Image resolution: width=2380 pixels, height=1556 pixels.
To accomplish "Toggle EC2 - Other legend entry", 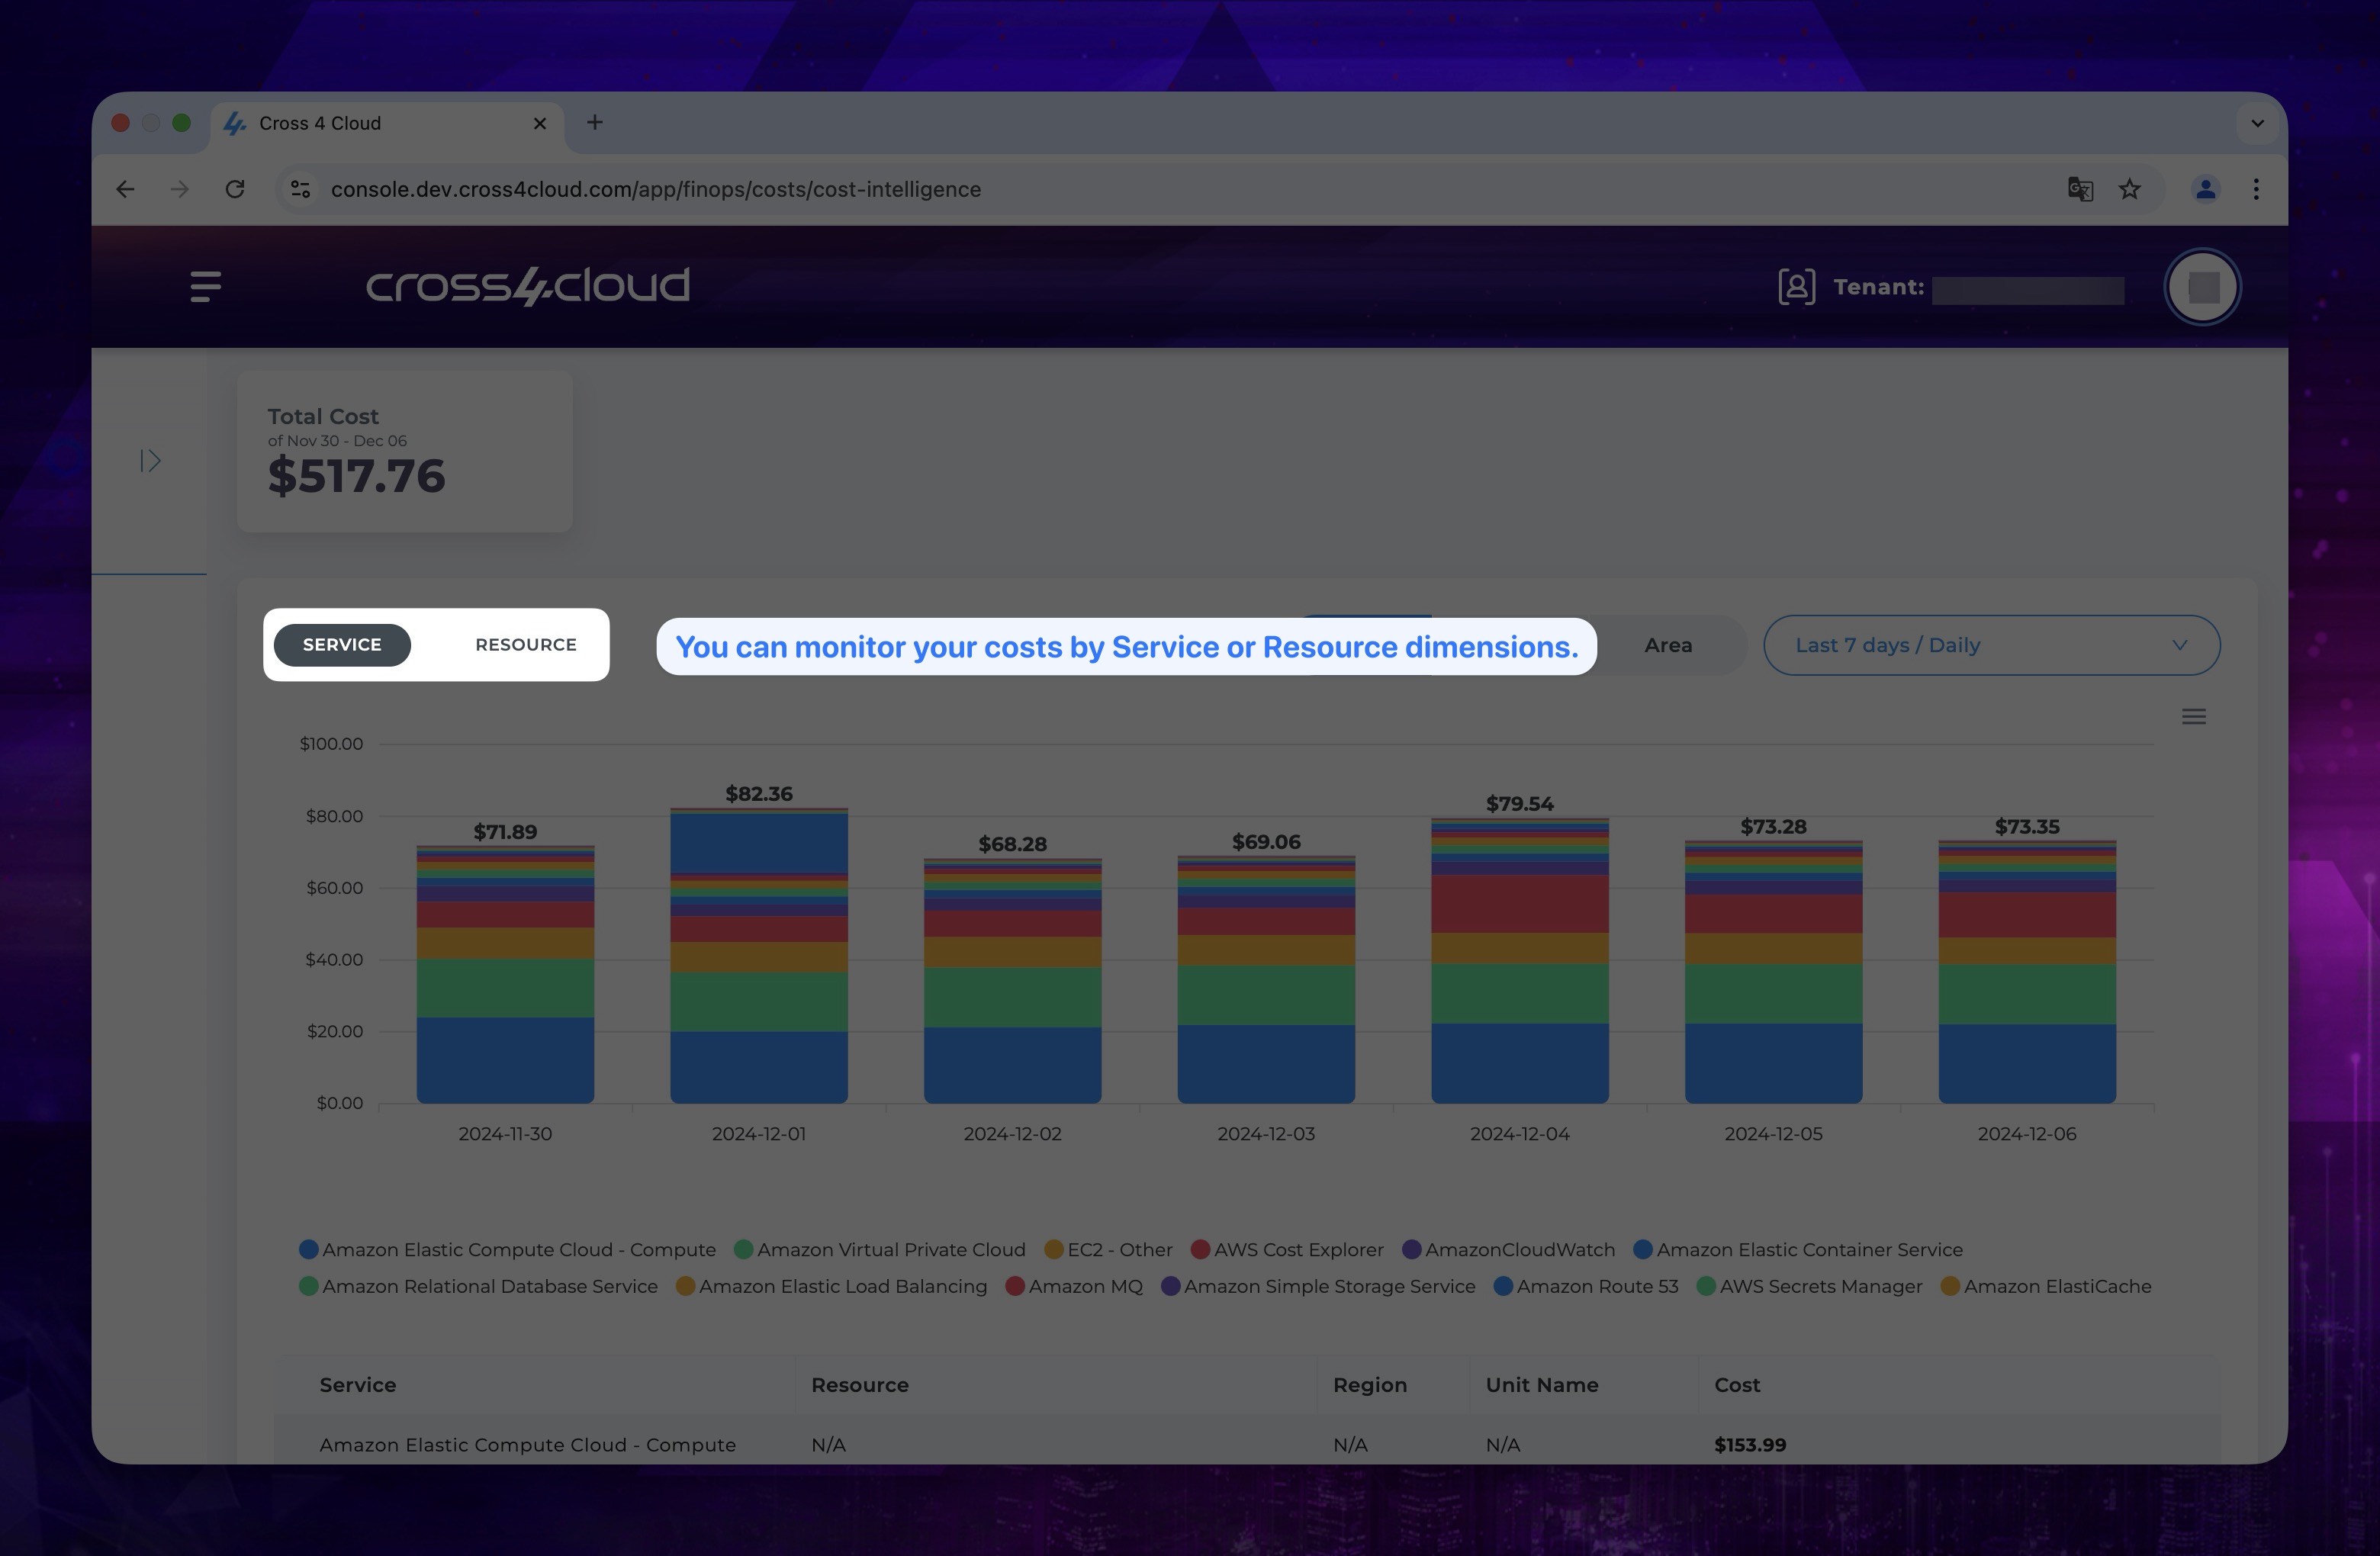I will [x=1108, y=1250].
